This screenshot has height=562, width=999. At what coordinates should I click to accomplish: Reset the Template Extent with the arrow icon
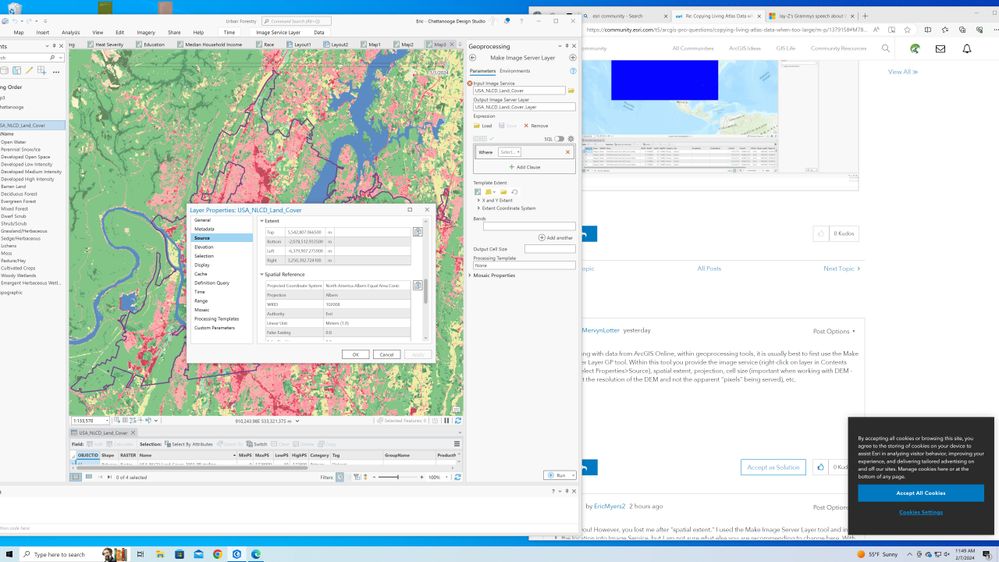[x=514, y=192]
